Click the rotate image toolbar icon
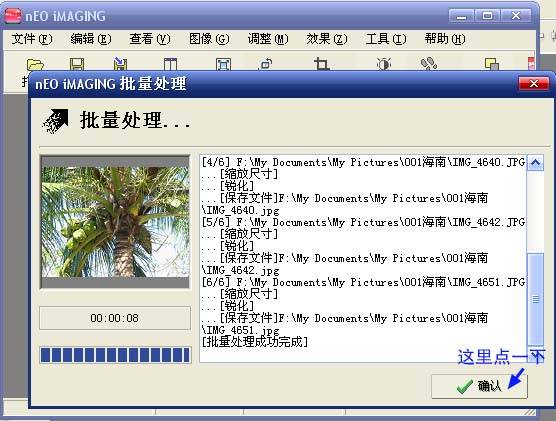Screen dimensions: 556x421 (x=266, y=64)
